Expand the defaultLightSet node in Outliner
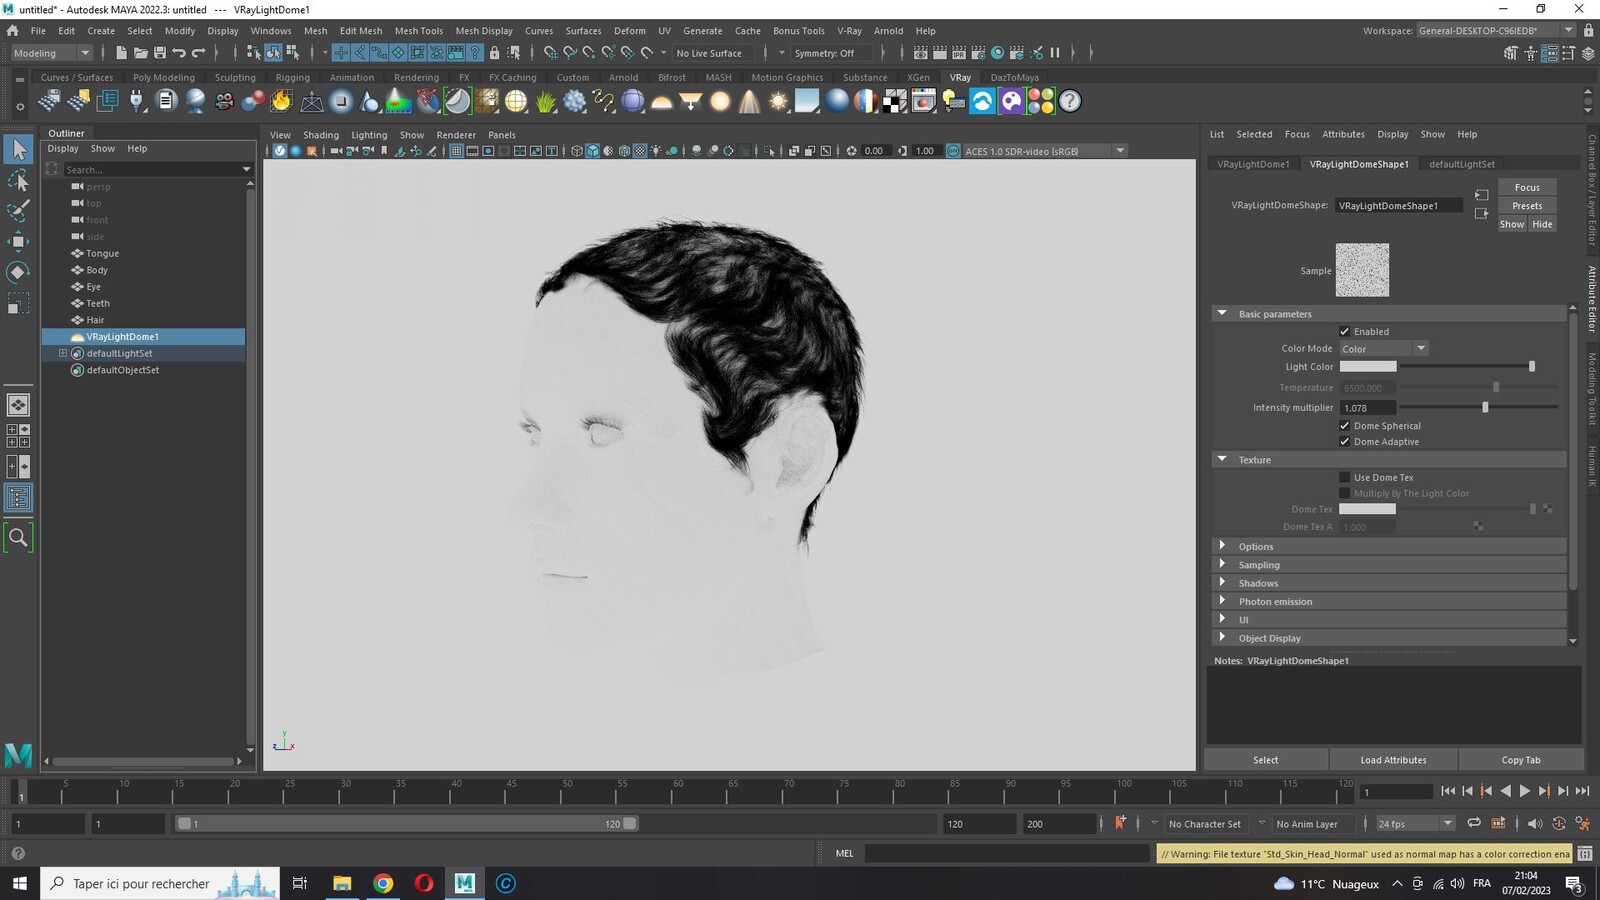 point(63,353)
